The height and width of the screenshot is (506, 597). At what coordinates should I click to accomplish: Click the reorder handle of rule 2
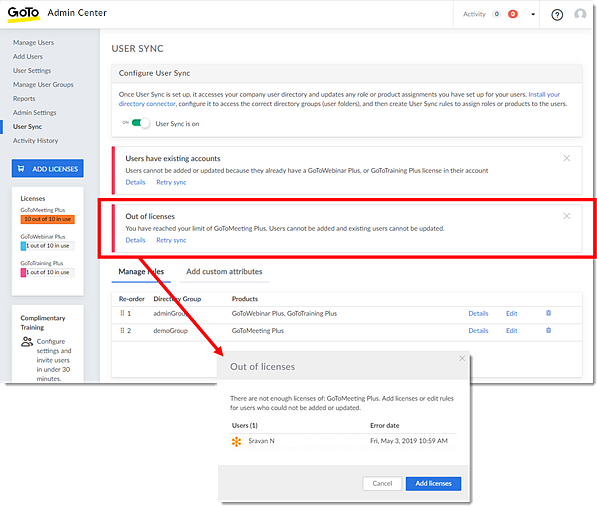(122, 330)
